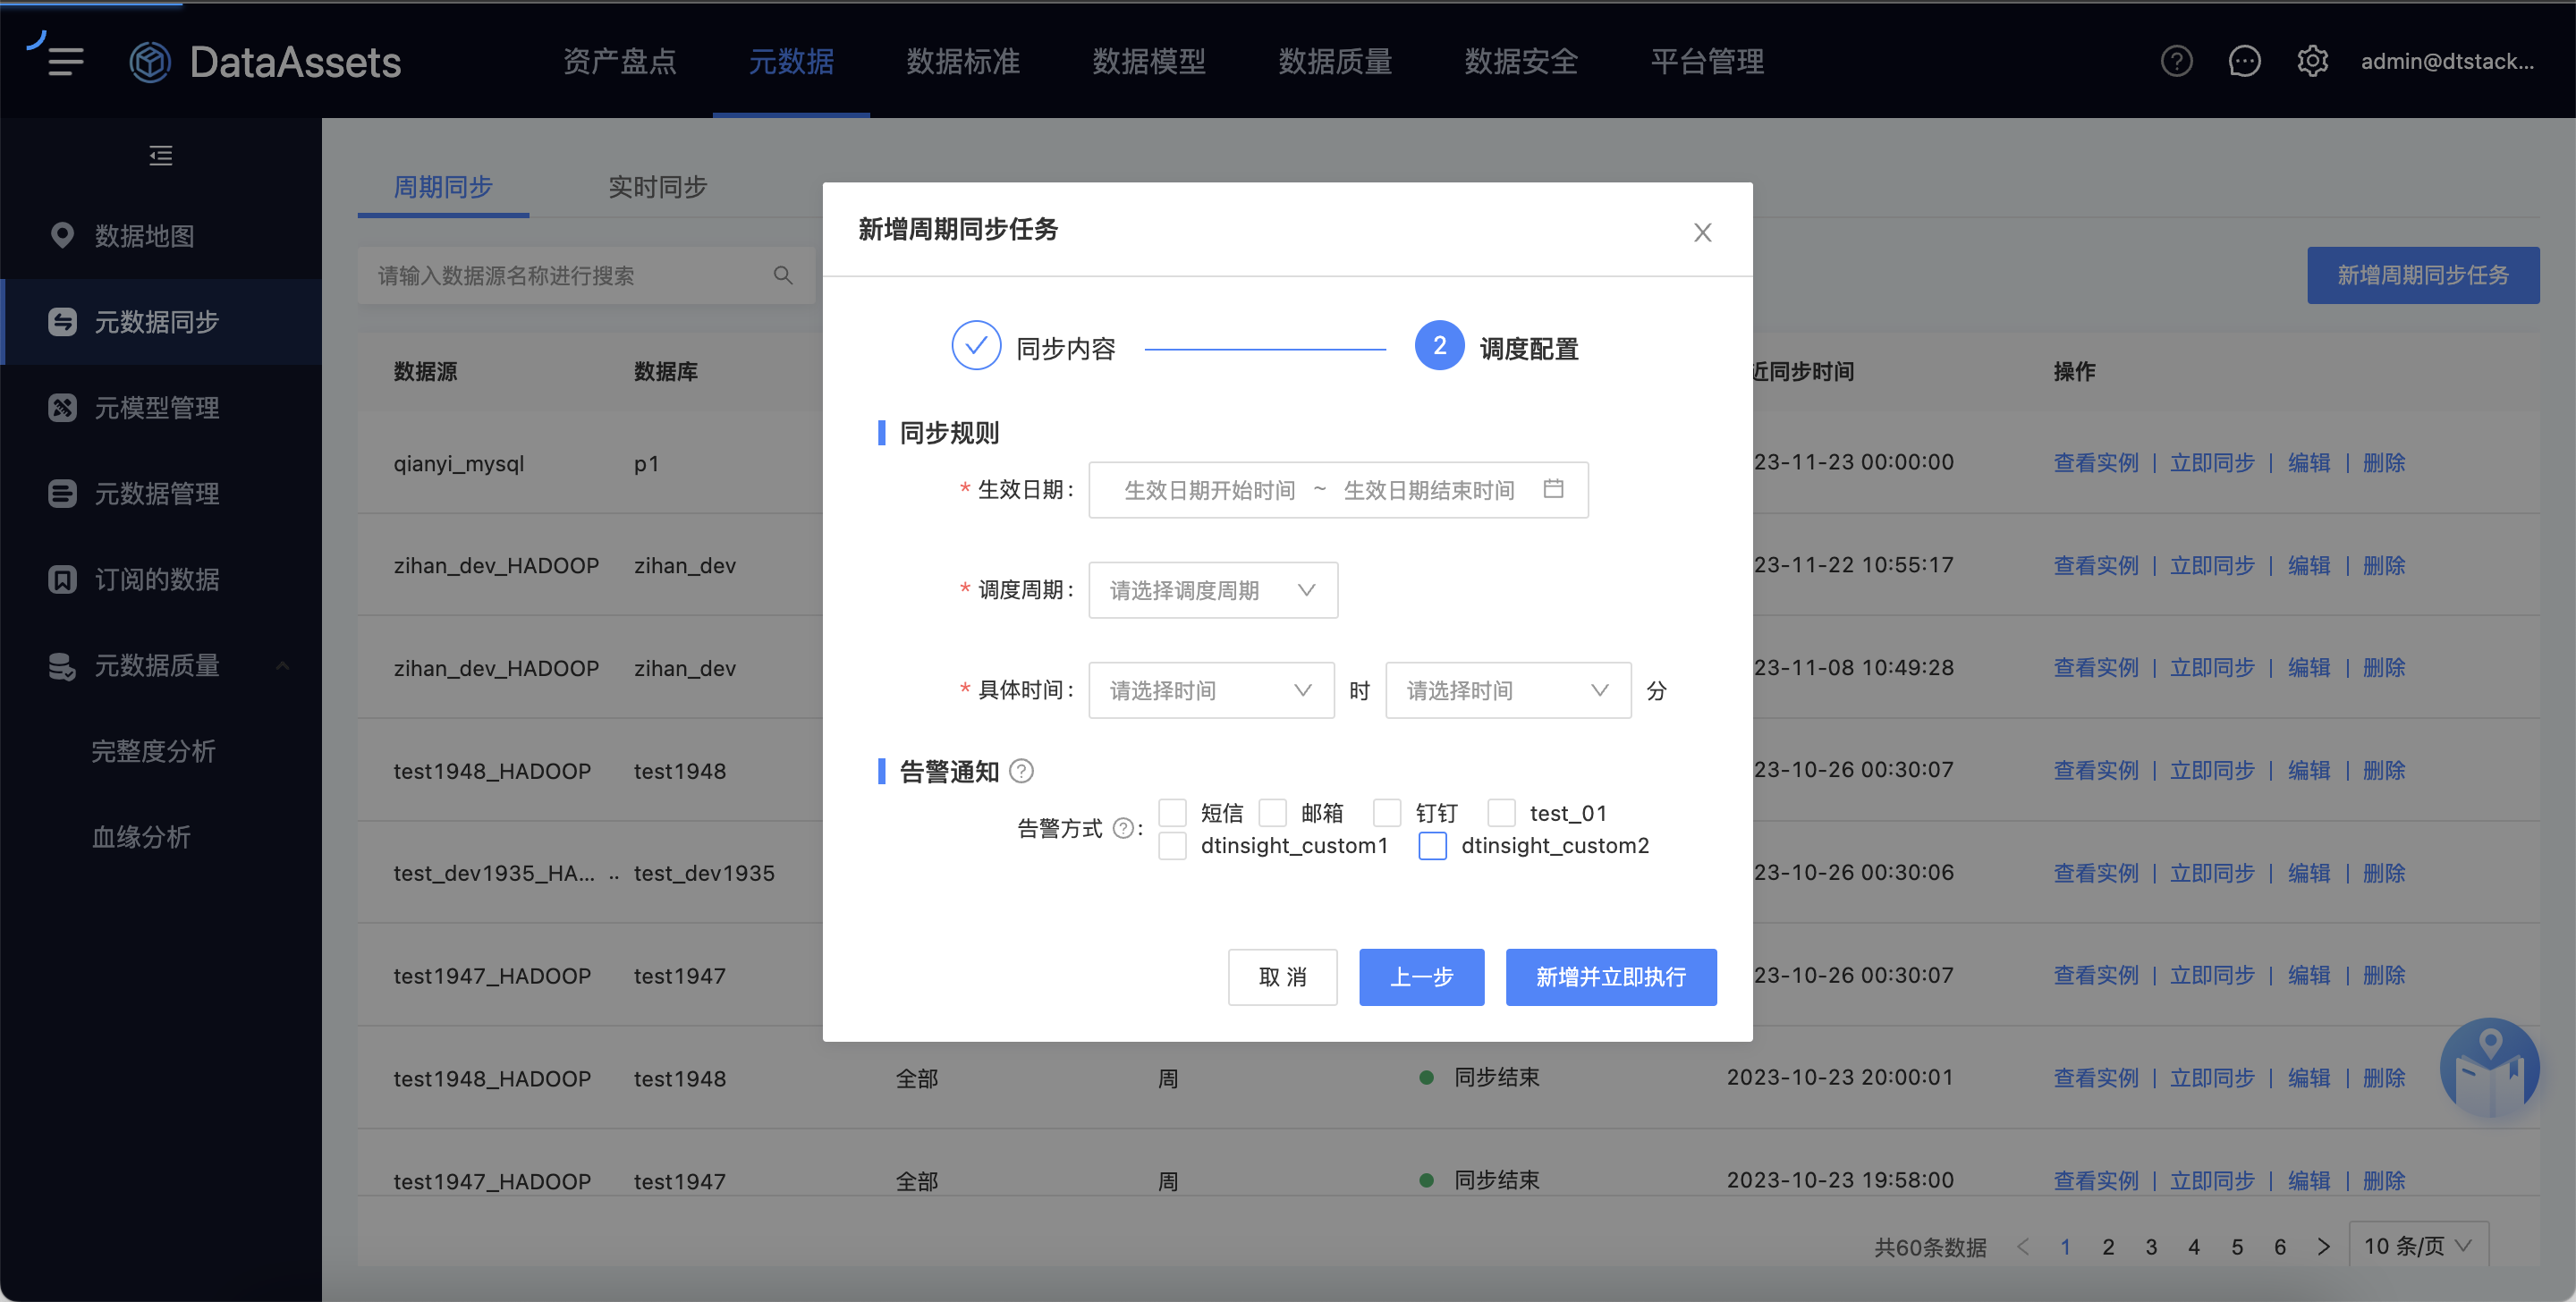Image resolution: width=2576 pixels, height=1302 pixels.
Task: Click the DataAssets logo icon
Action: coord(151,62)
